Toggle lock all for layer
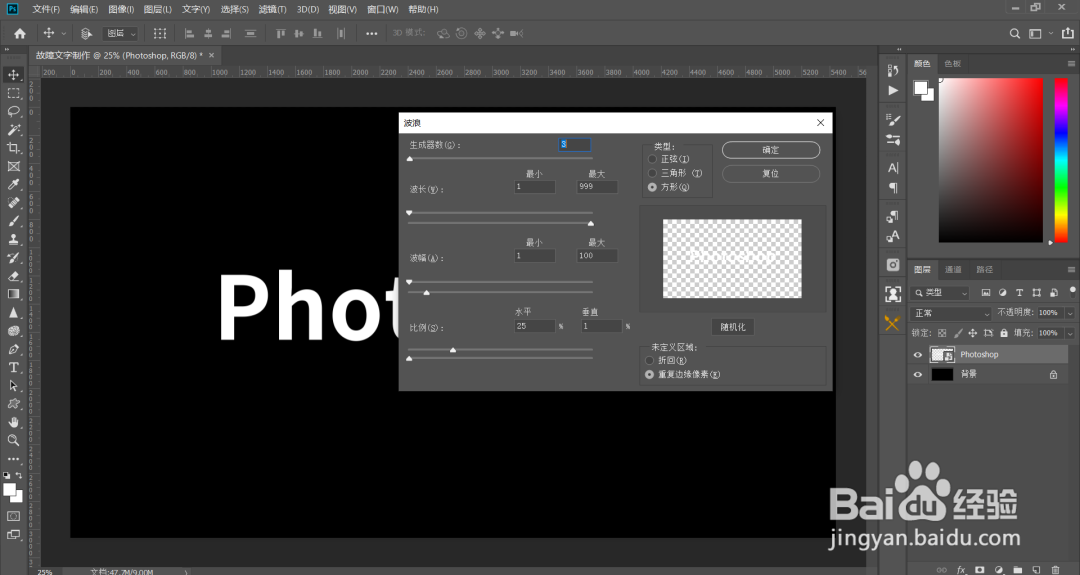 tap(1004, 333)
